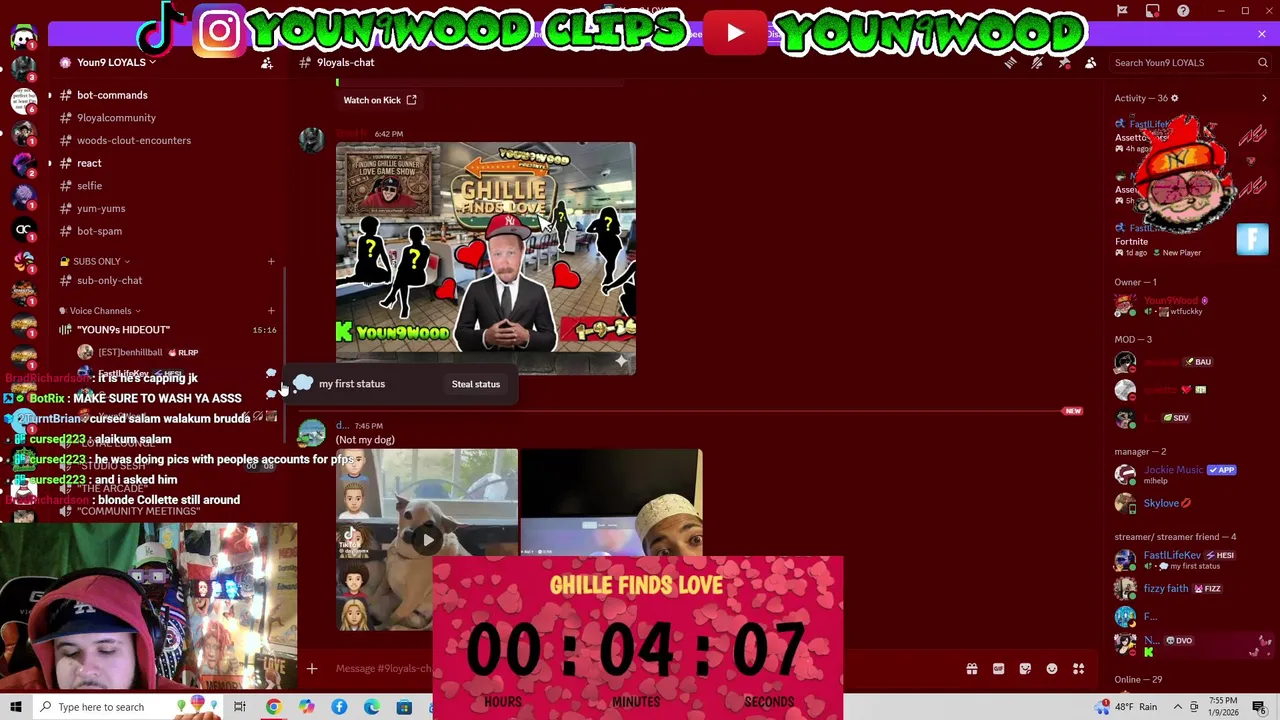Open Task View on the taskbar

[x=240, y=707]
